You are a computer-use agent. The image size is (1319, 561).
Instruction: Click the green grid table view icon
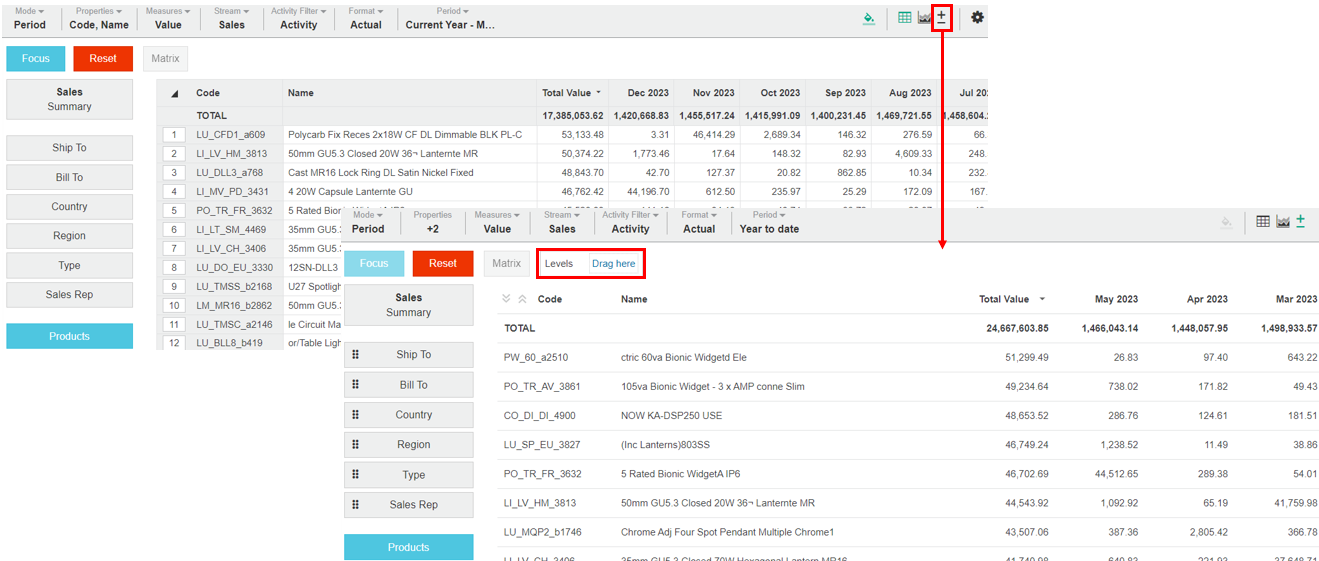[x=904, y=18]
